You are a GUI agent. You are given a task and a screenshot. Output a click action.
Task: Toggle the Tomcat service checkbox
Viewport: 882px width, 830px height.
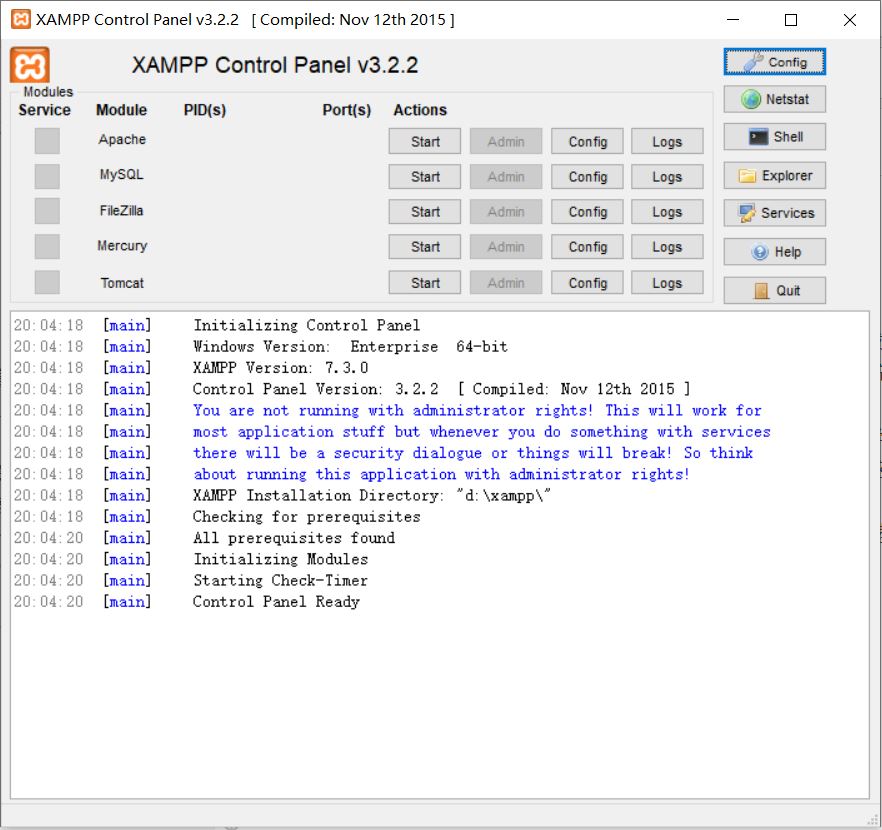(47, 282)
